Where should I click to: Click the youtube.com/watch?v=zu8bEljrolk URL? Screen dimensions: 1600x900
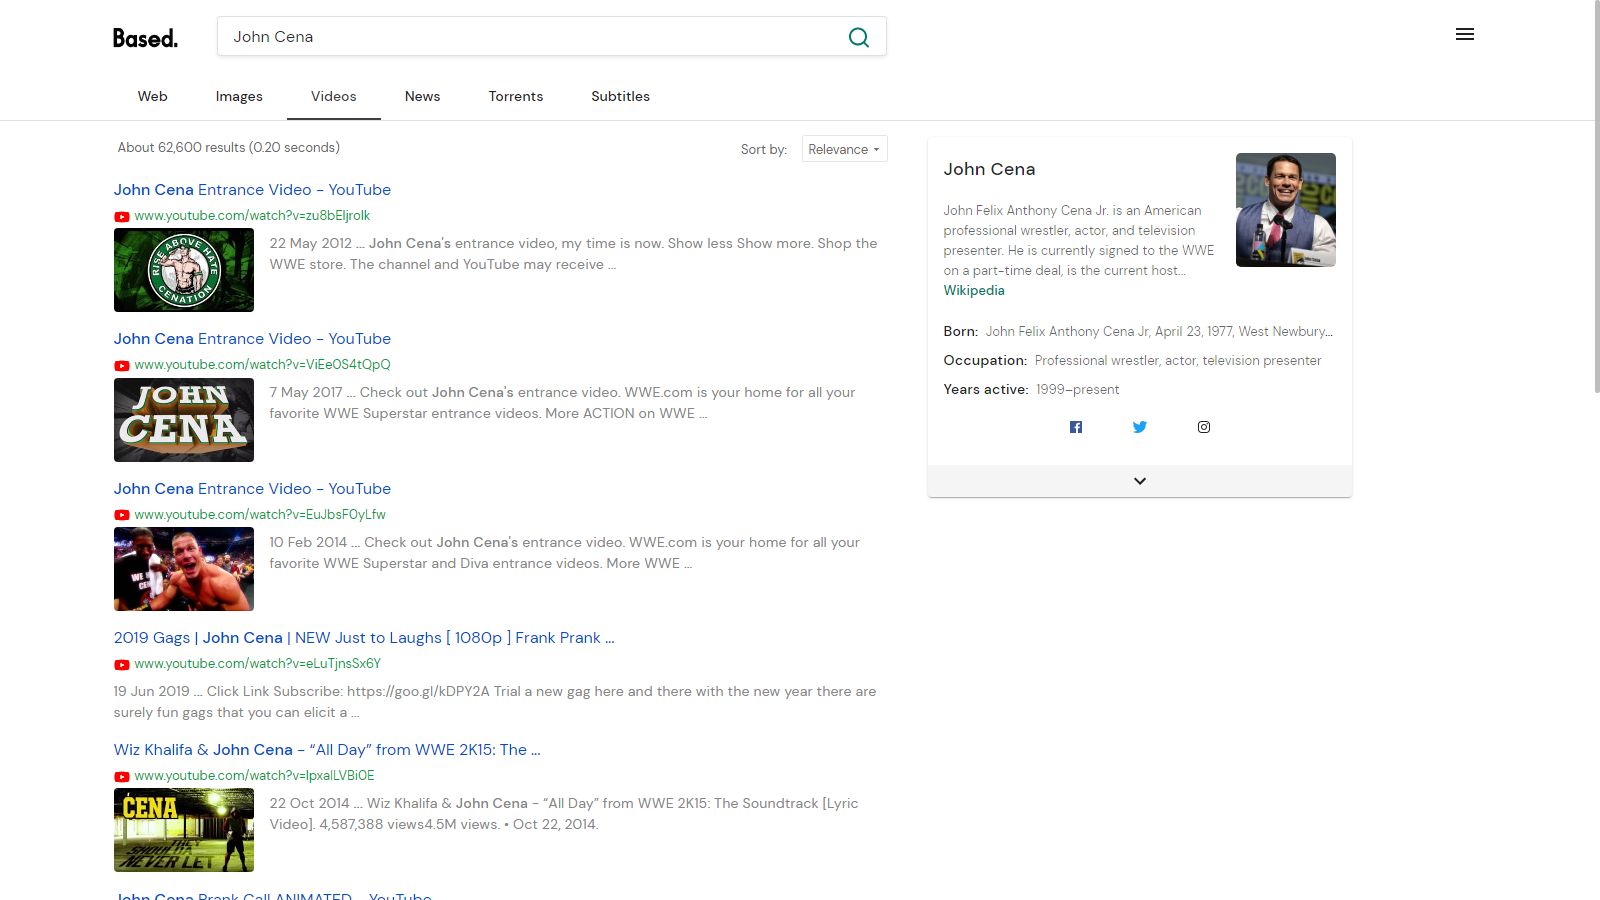(x=252, y=216)
